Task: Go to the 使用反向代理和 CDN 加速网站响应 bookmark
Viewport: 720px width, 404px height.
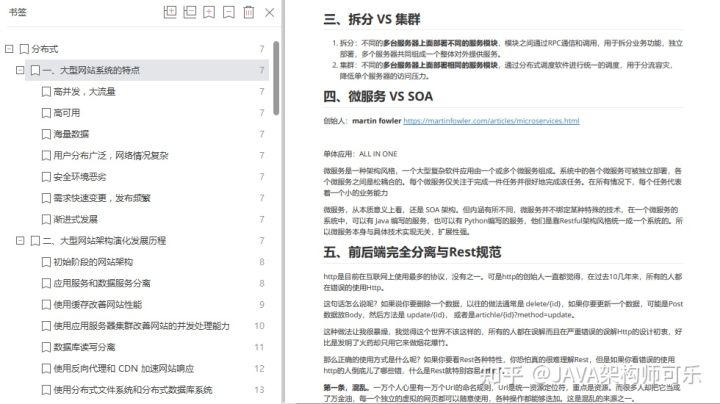Action: [x=124, y=369]
